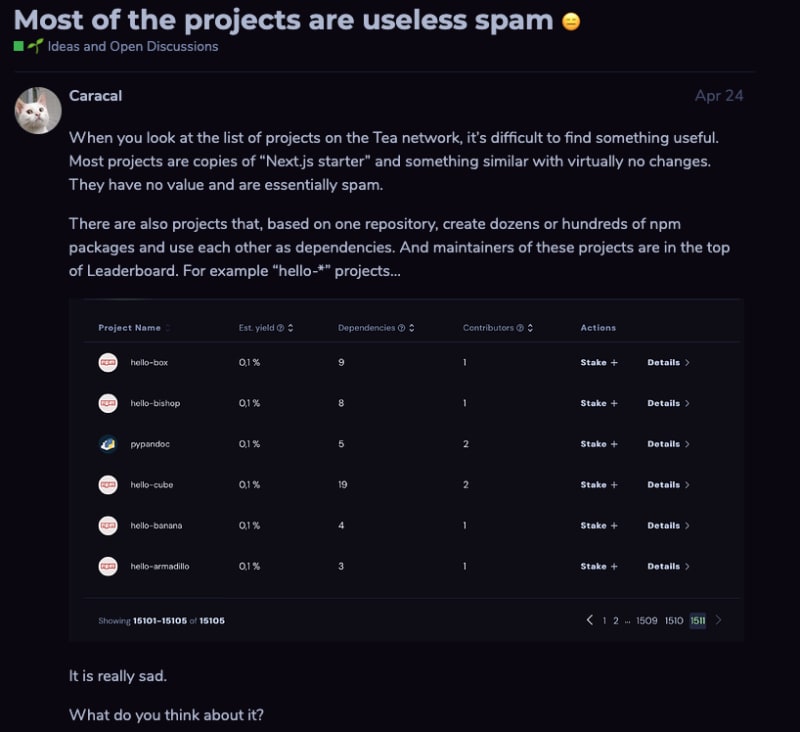The image size is (800, 732).
Task: Open the Est. yield help tooltip icon
Action: (278, 327)
